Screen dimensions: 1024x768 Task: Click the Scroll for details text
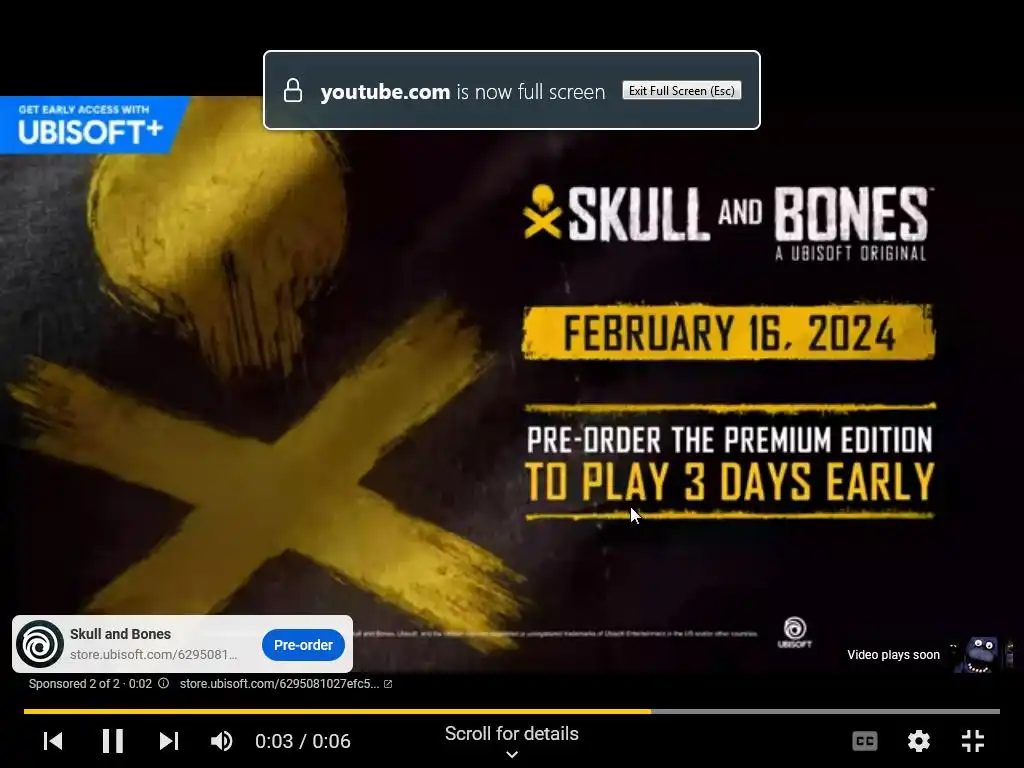click(512, 733)
